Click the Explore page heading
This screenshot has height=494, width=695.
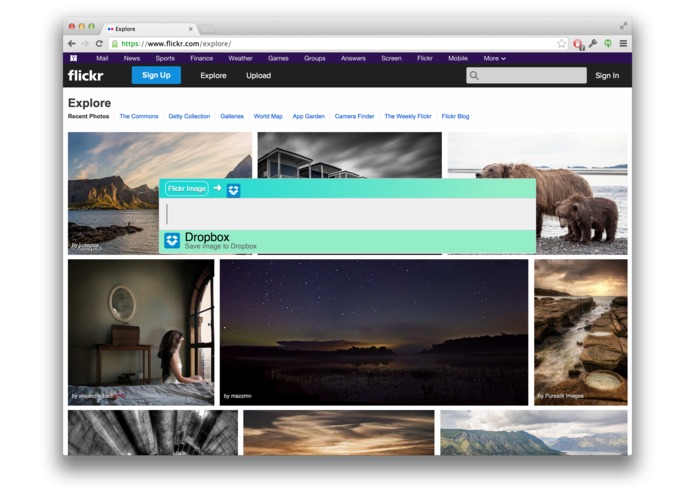tap(90, 103)
